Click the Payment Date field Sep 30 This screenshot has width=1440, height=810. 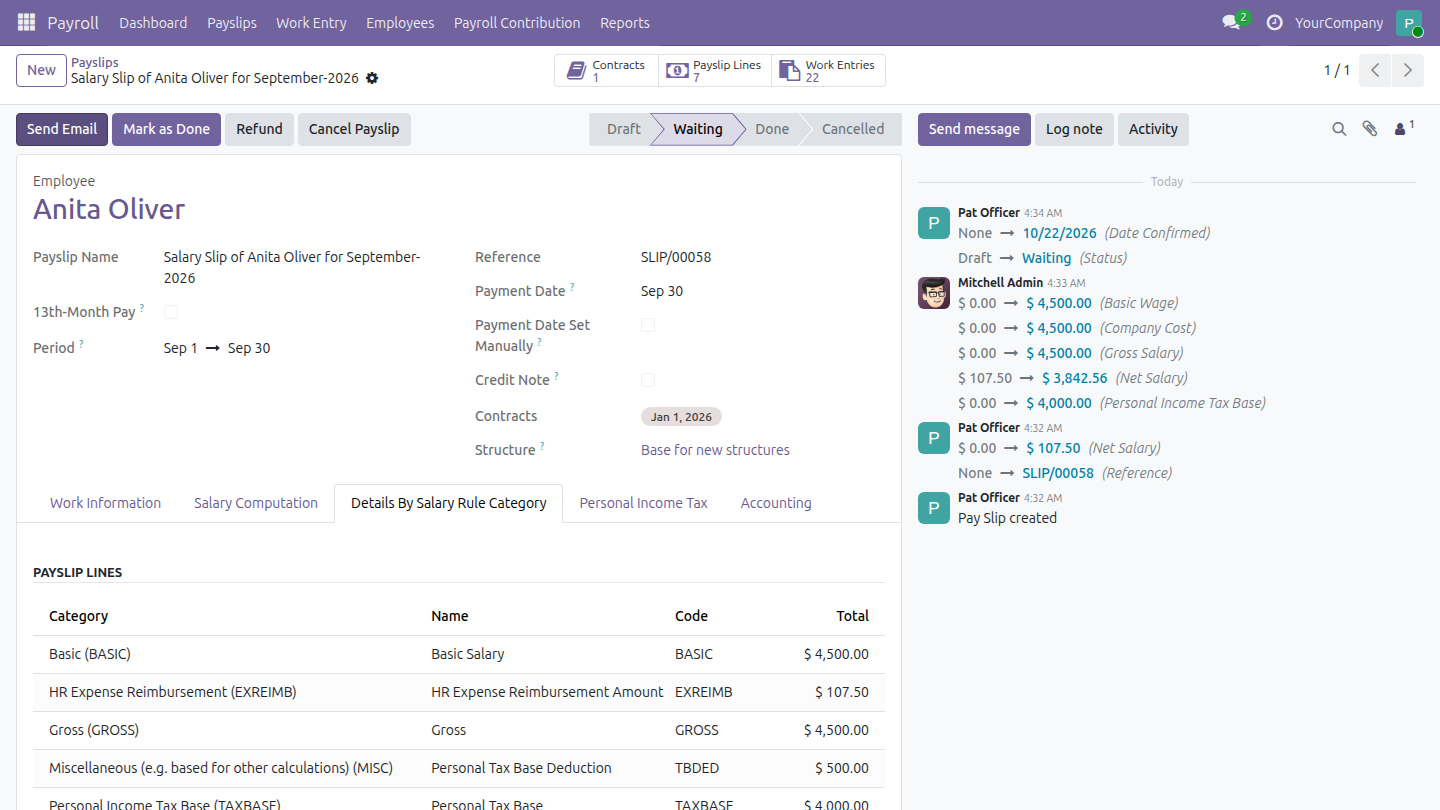pyautogui.click(x=662, y=291)
